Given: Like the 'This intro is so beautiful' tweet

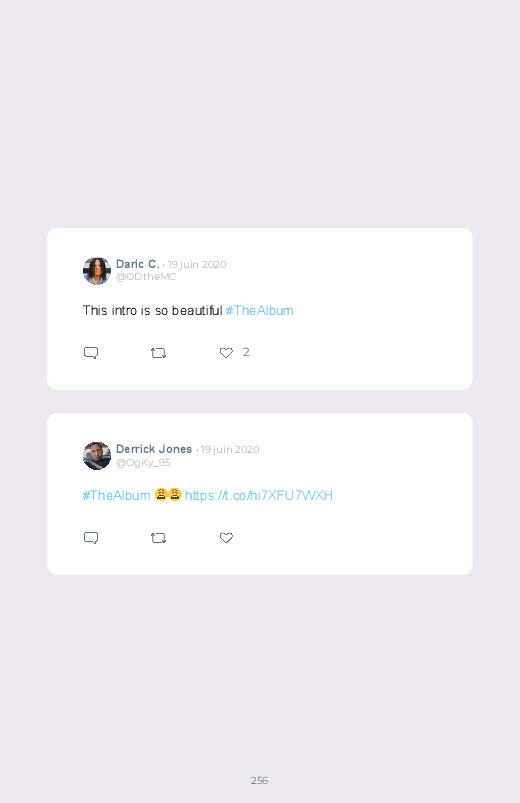Looking at the screenshot, I should coord(226,353).
